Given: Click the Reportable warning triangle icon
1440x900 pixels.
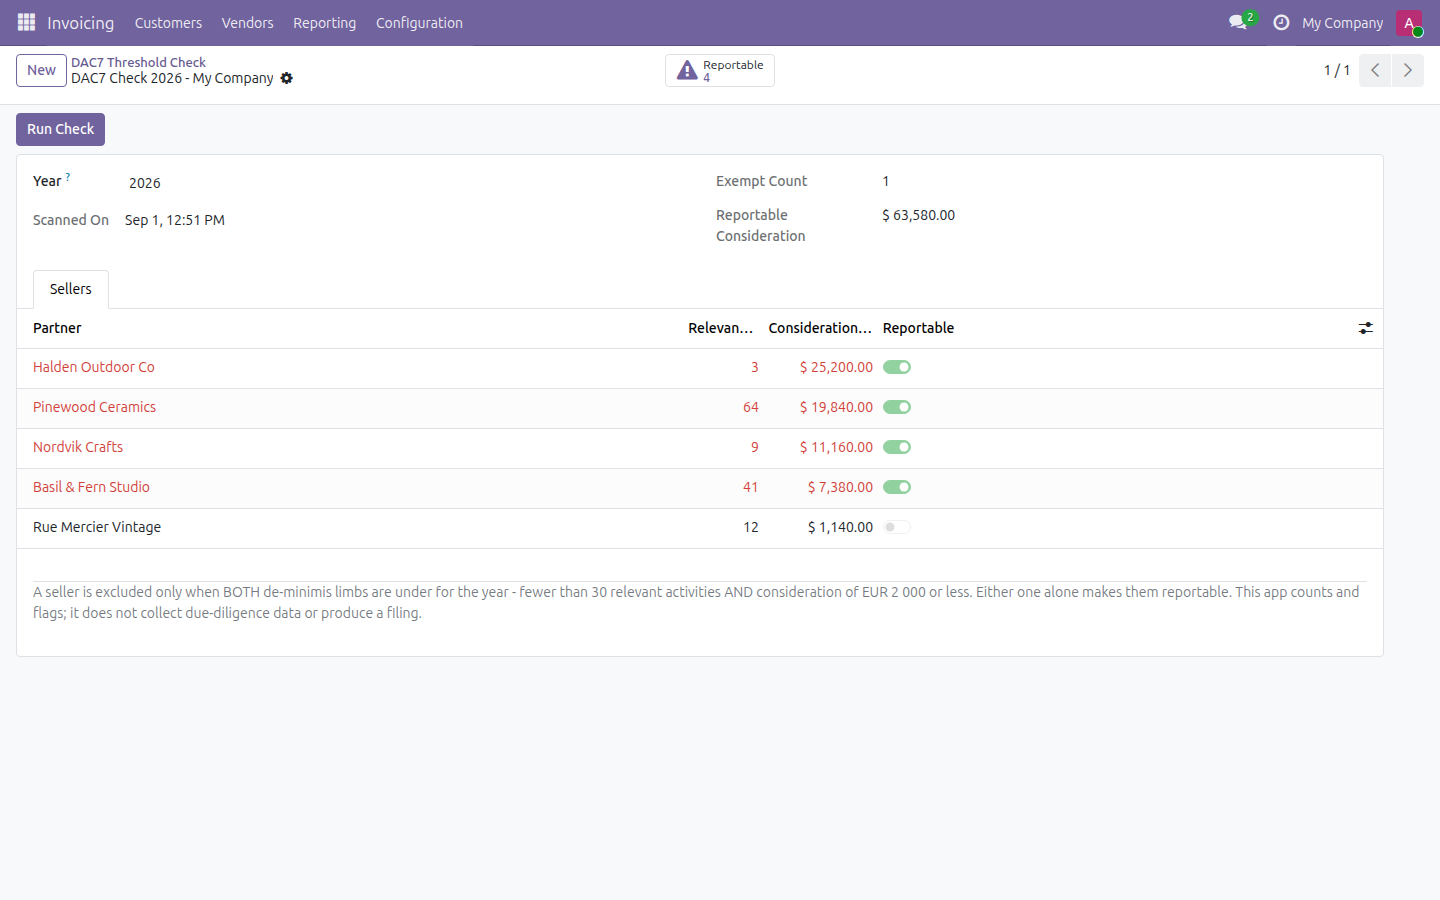Looking at the screenshot, I should coord(687,70).
